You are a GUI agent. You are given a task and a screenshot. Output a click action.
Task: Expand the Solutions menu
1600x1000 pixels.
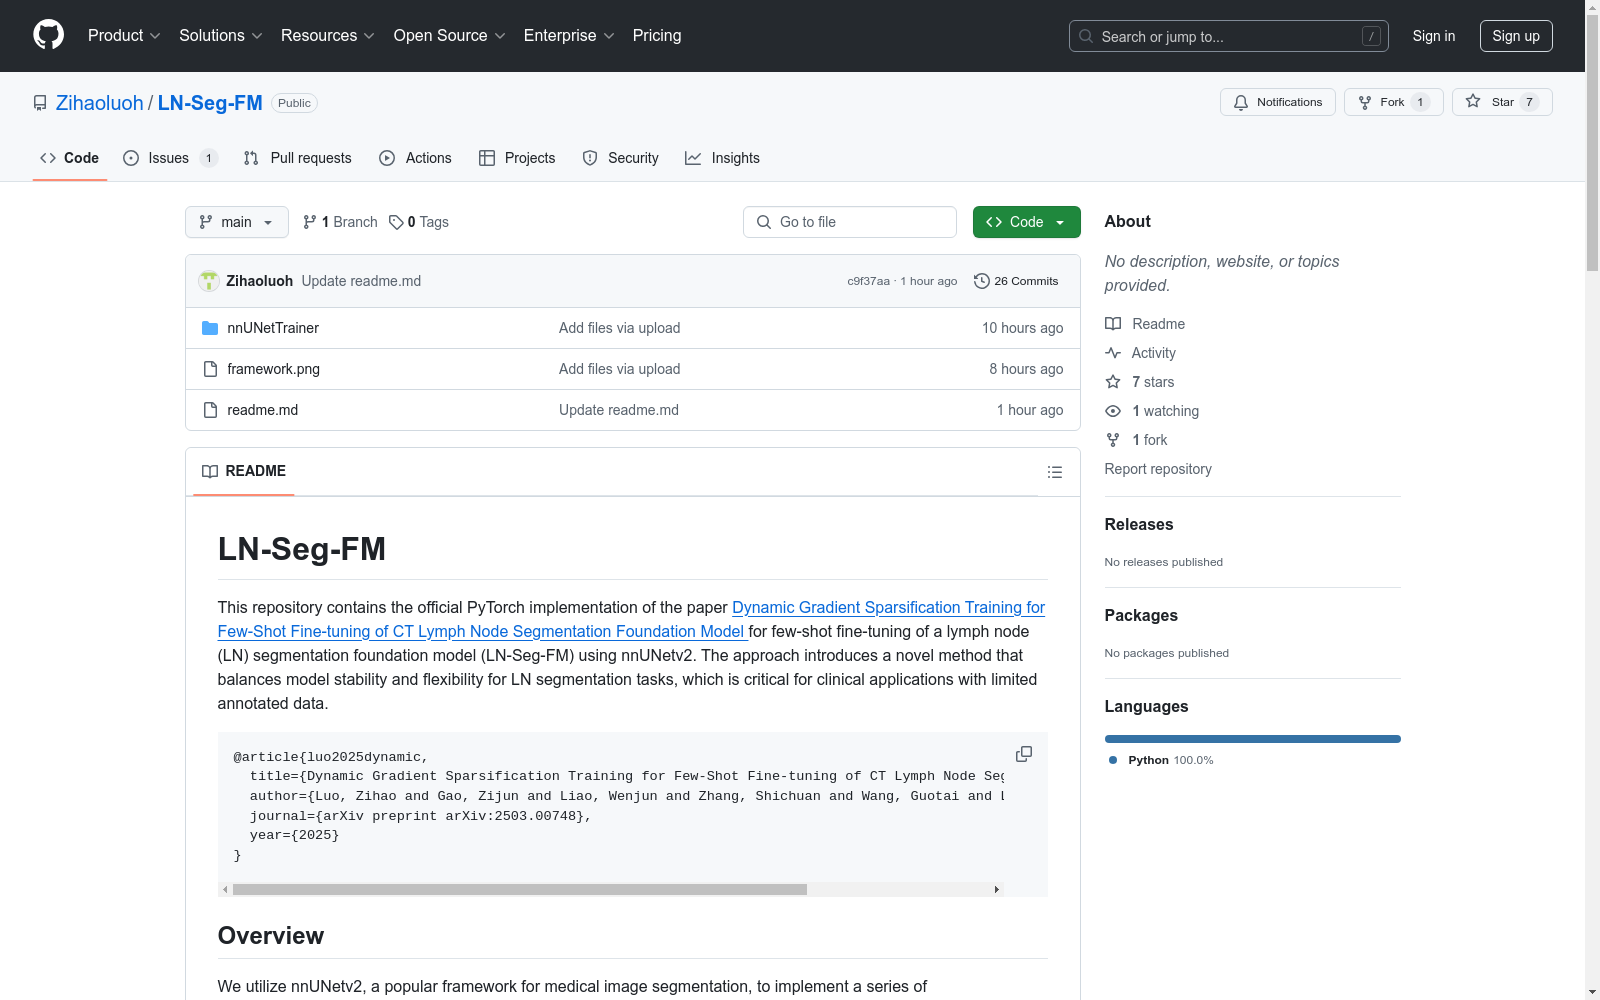coord(221,36)
